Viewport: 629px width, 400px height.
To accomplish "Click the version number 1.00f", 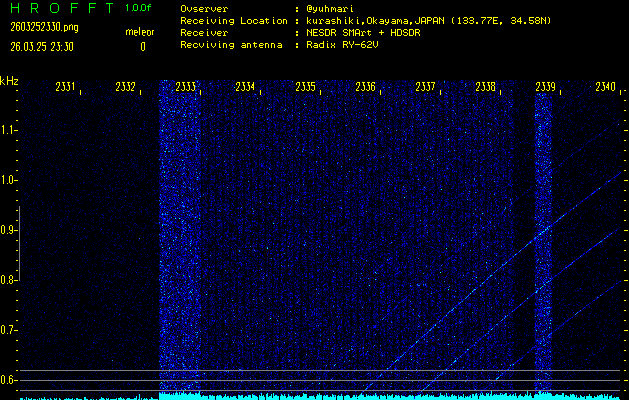I will point(139,8).
